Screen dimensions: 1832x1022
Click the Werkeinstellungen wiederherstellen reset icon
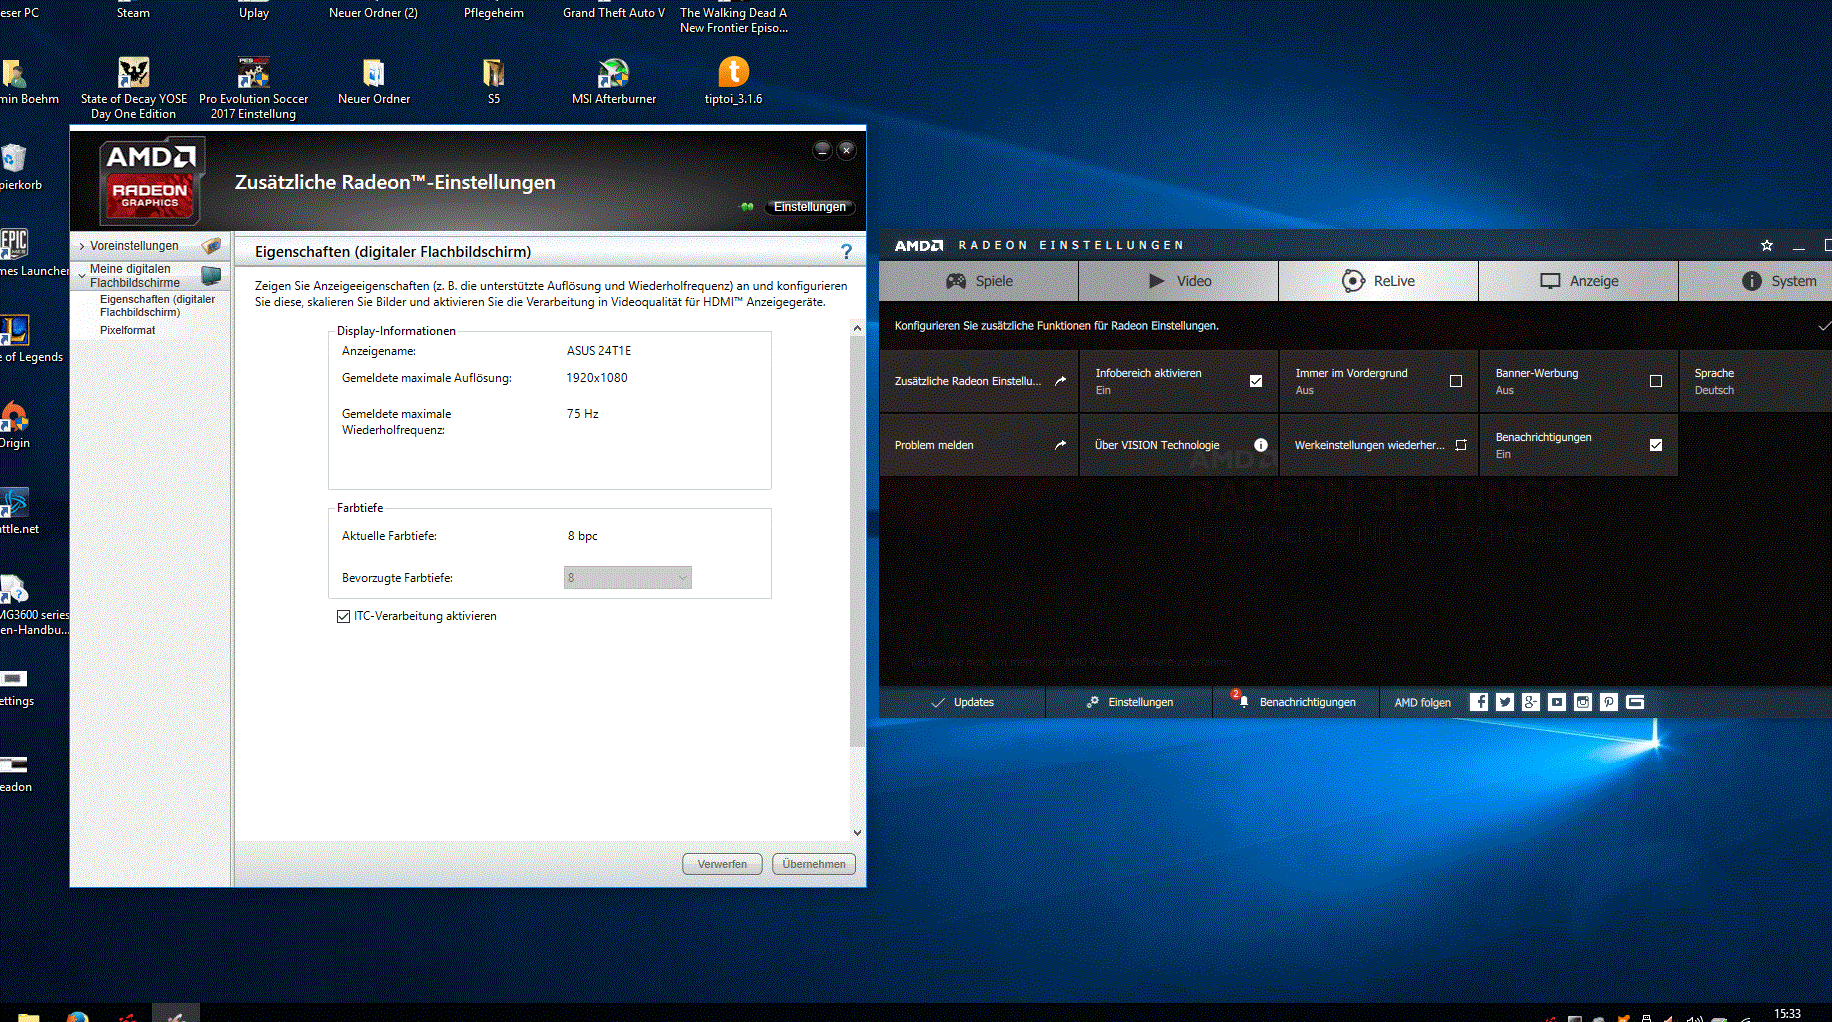1461,445
